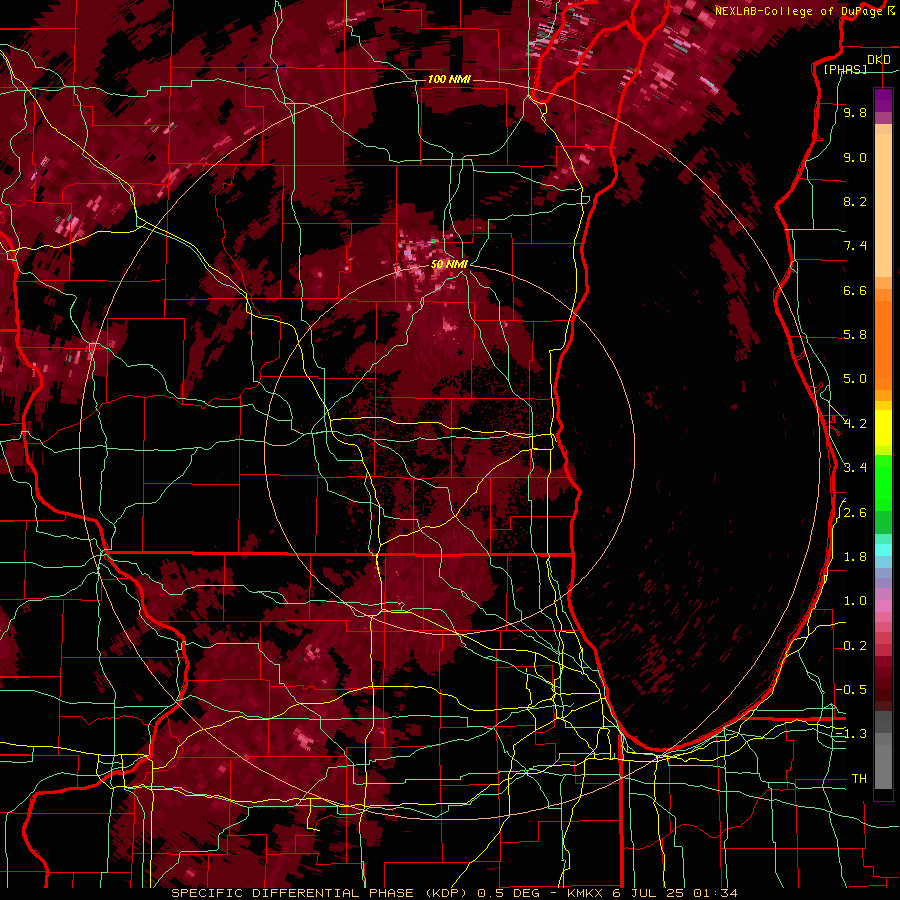900x900 pixels.
Task: Click the 9.0 legend value
Action: (855, 157)
